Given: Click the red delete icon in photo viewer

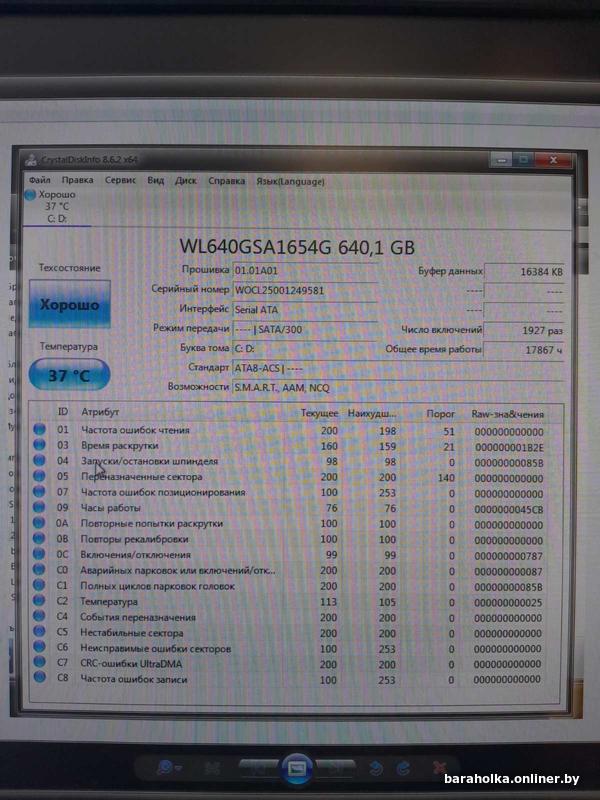Looking at the screenshot, I should [x=439, y=768].
